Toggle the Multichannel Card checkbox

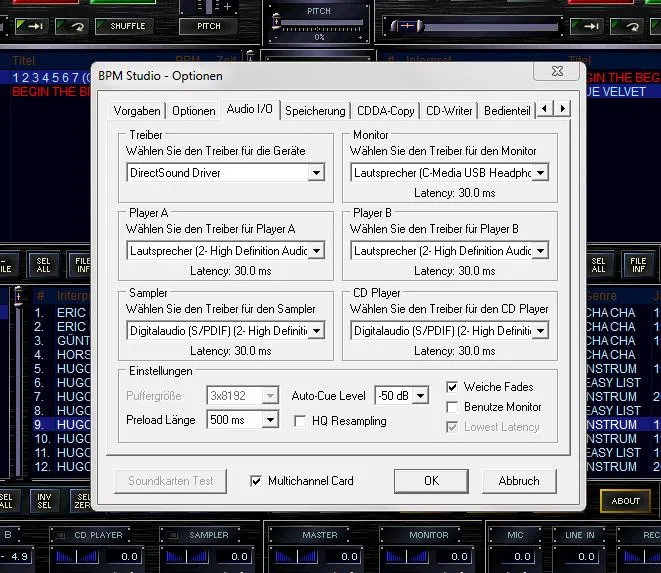[x=258, y=481]
